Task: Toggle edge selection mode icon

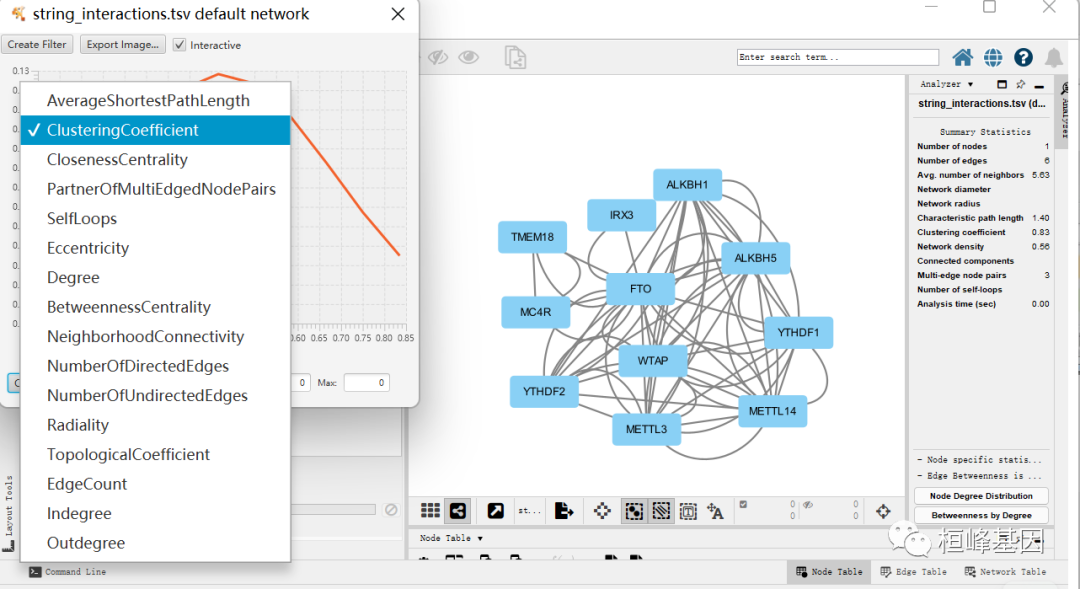Action: 661,511
